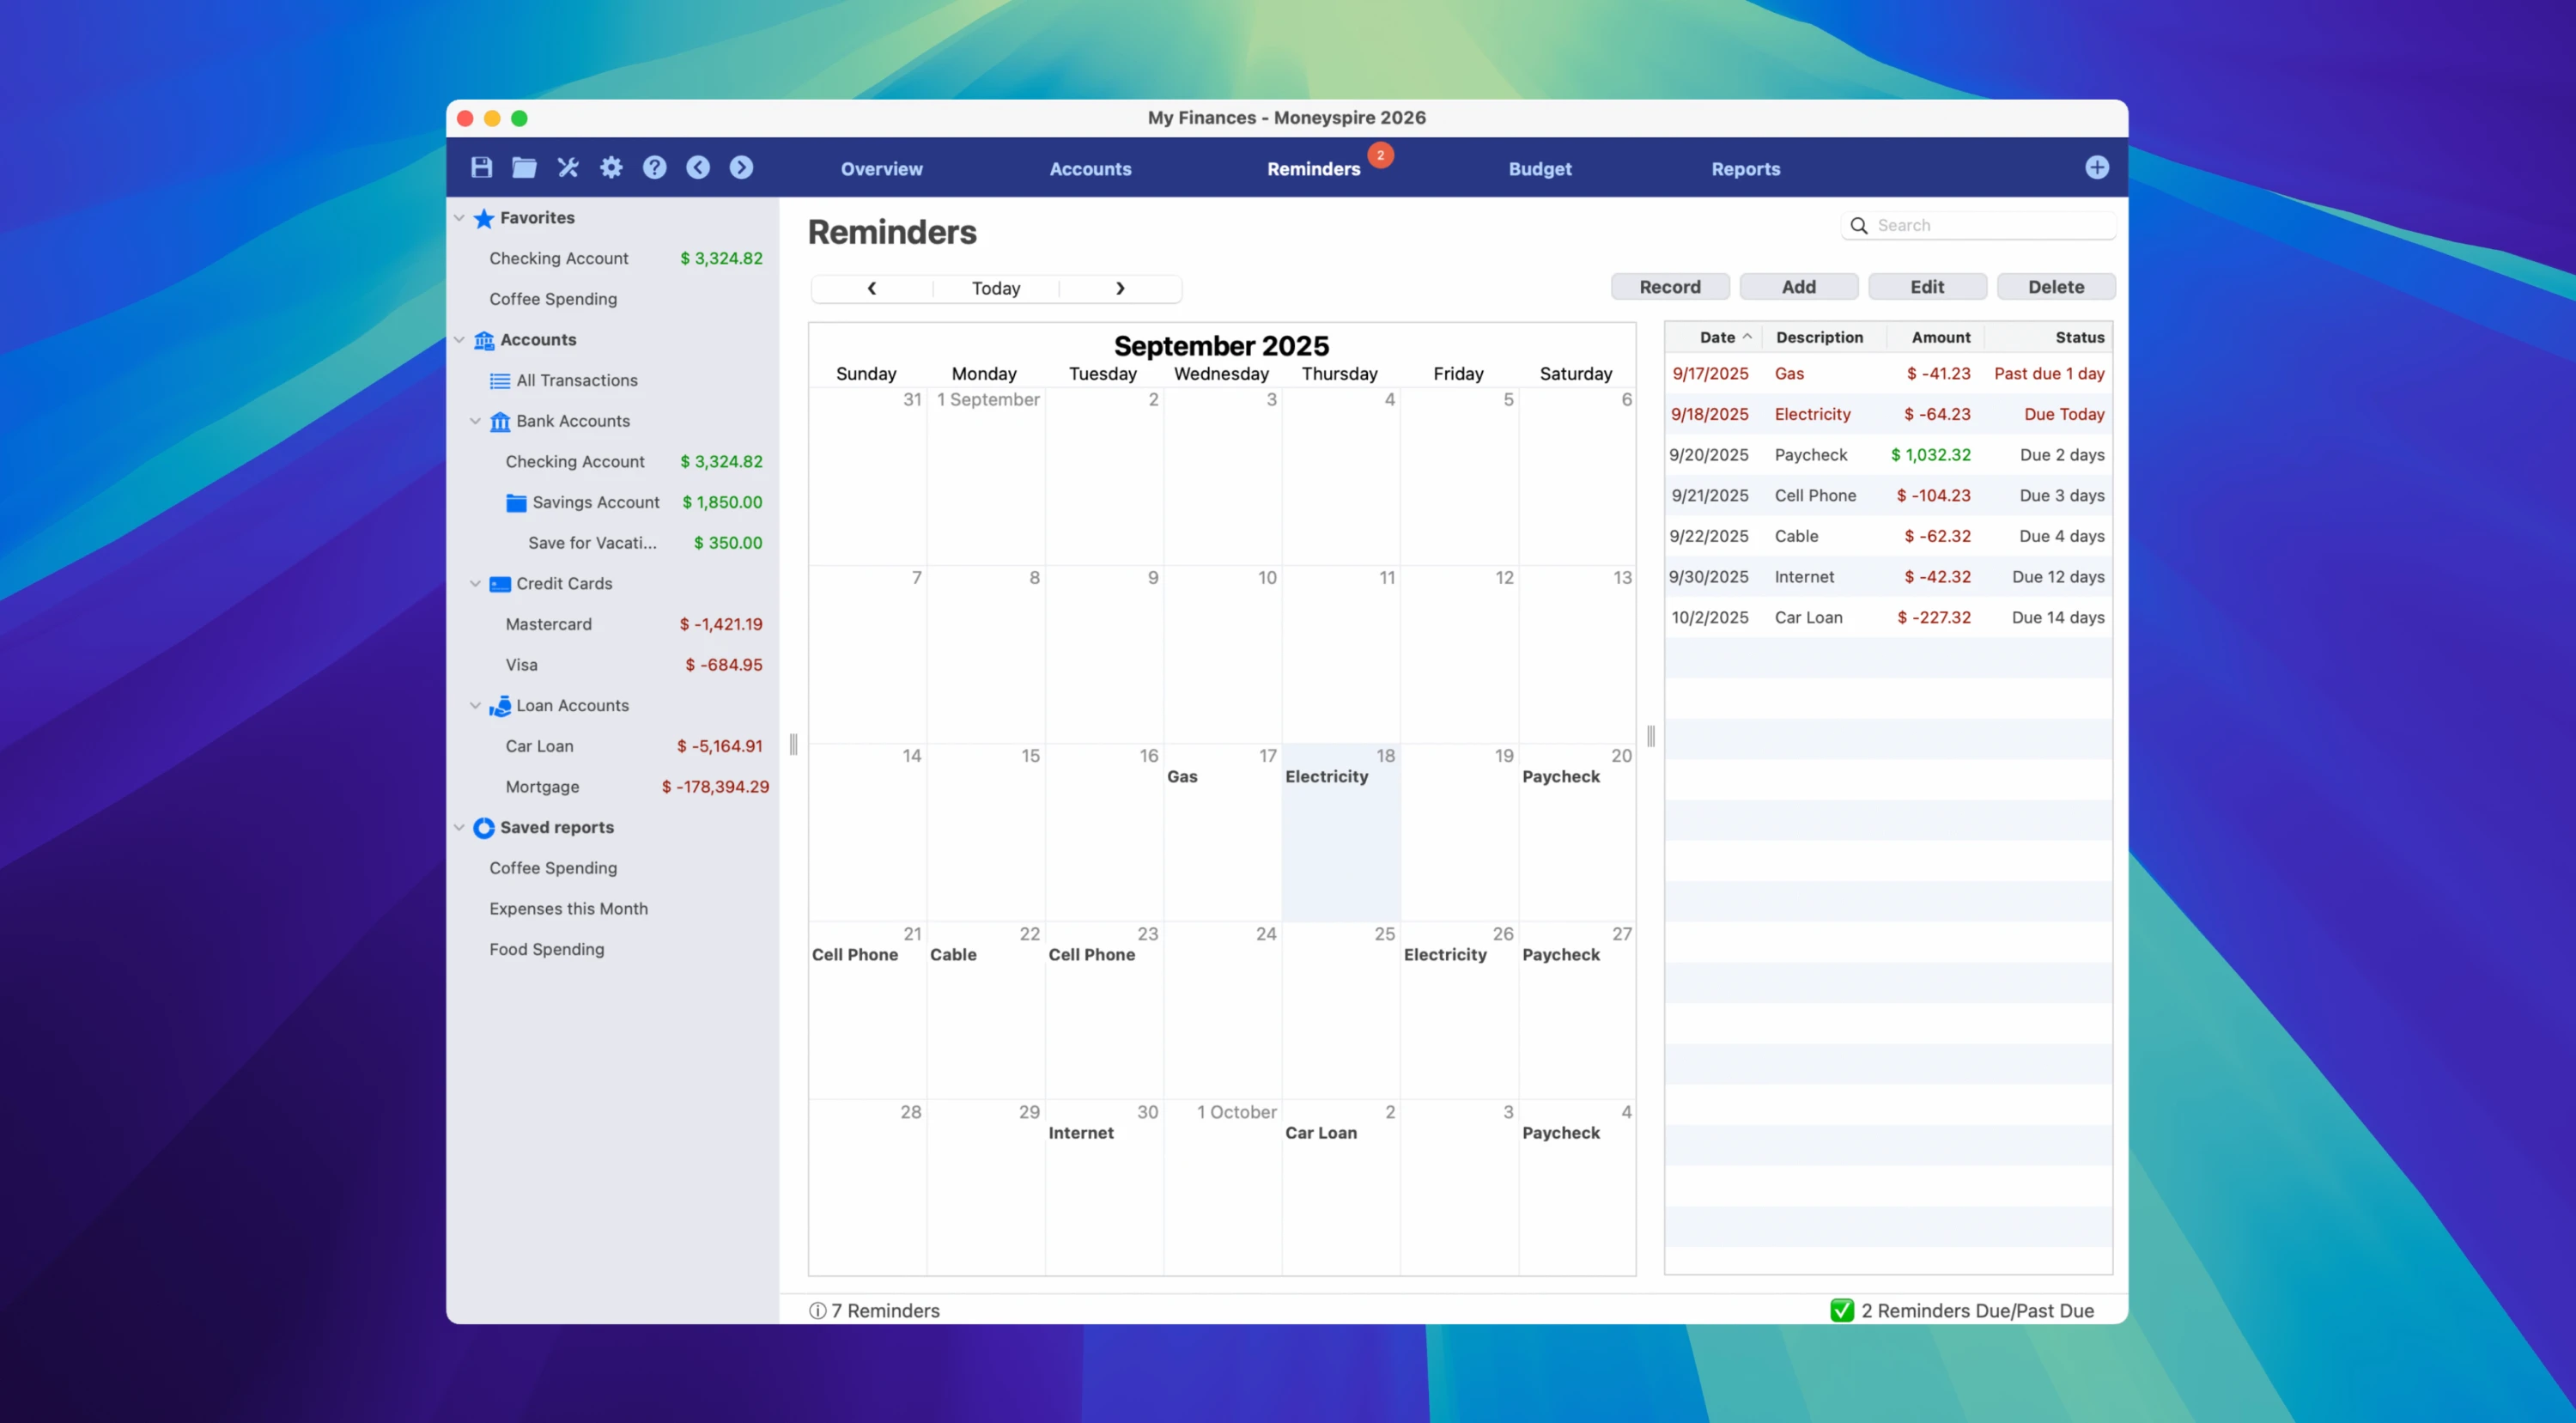Screen dimensions: 2576x1423
Task: Click the Today calendar button
Action: 995,288
